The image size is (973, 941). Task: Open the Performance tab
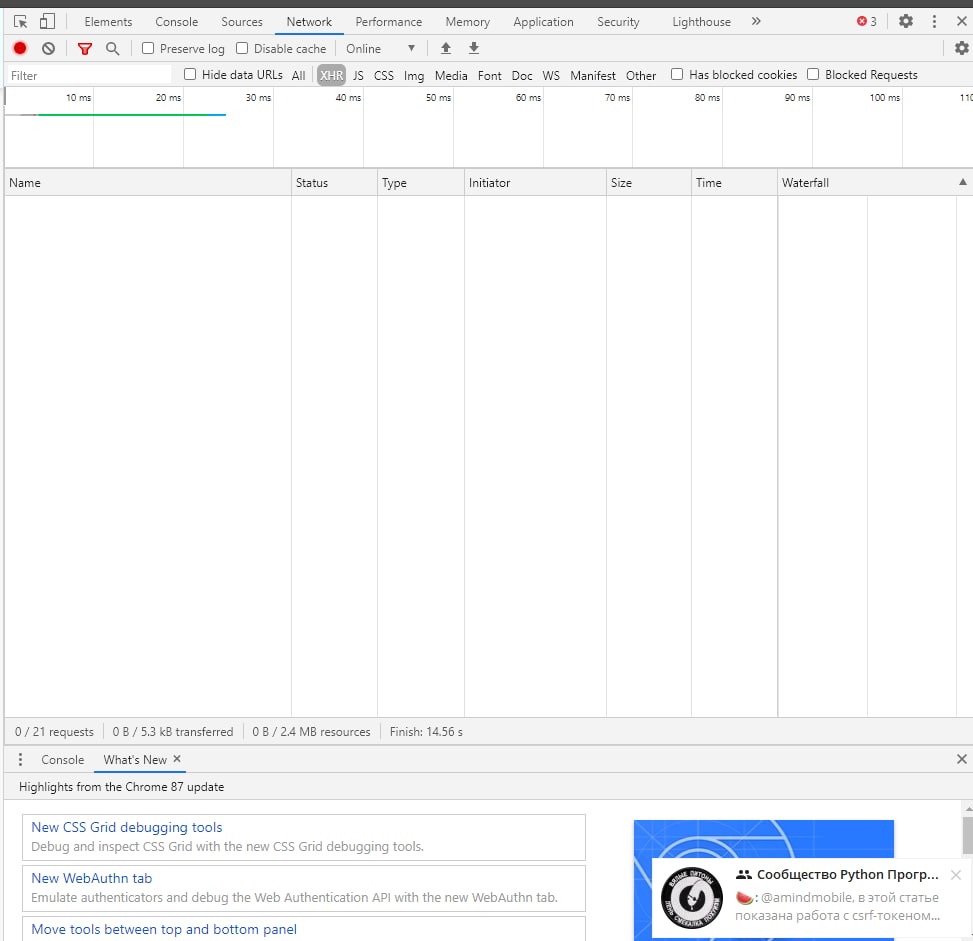click(388, 22)
